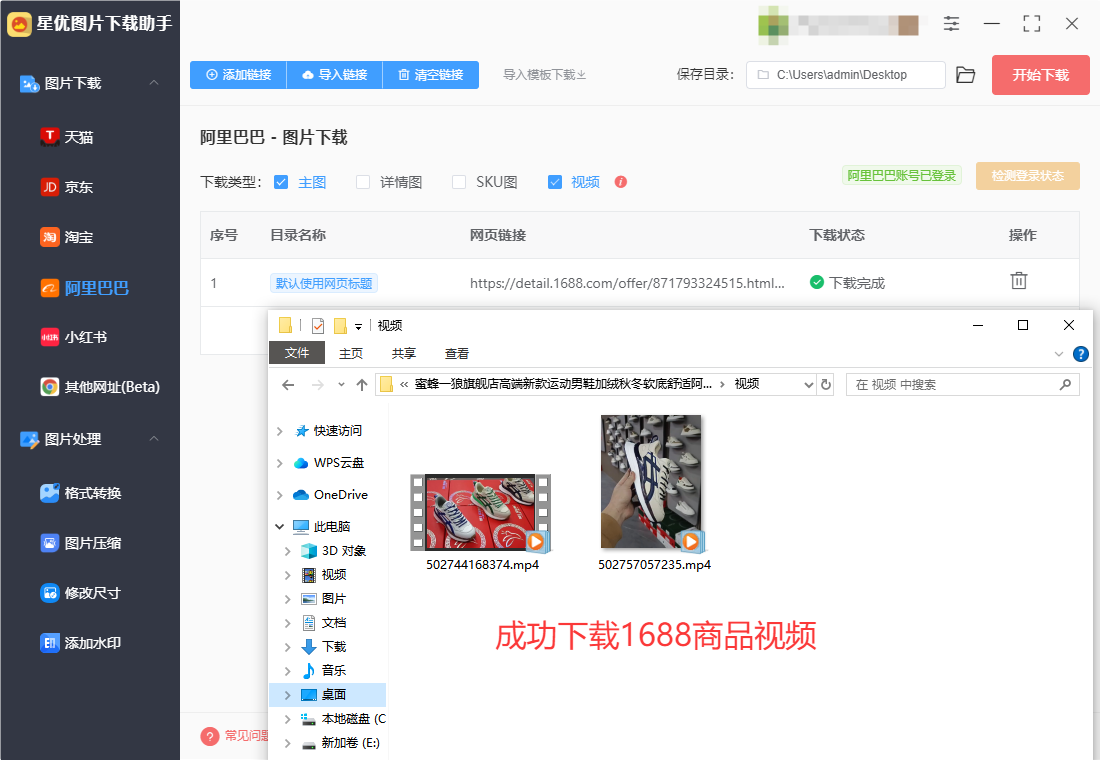
Task: Click the 1688 offer URL in row 1
Action: tap(627, 283)
